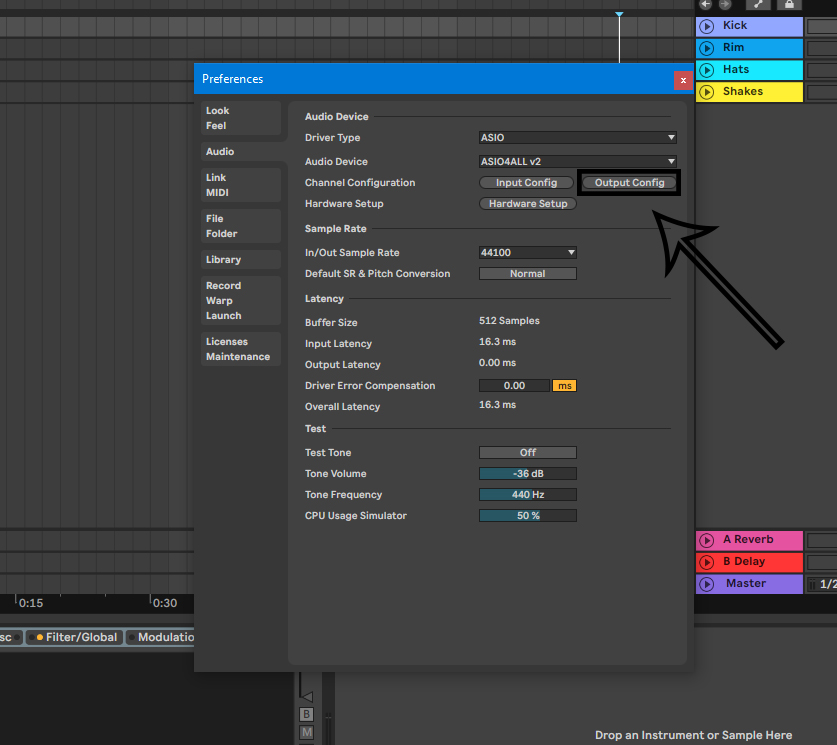Toggle the yellow activator dot on Filter/Global
The width and height of the screenshot is (837, 745).
40,637
